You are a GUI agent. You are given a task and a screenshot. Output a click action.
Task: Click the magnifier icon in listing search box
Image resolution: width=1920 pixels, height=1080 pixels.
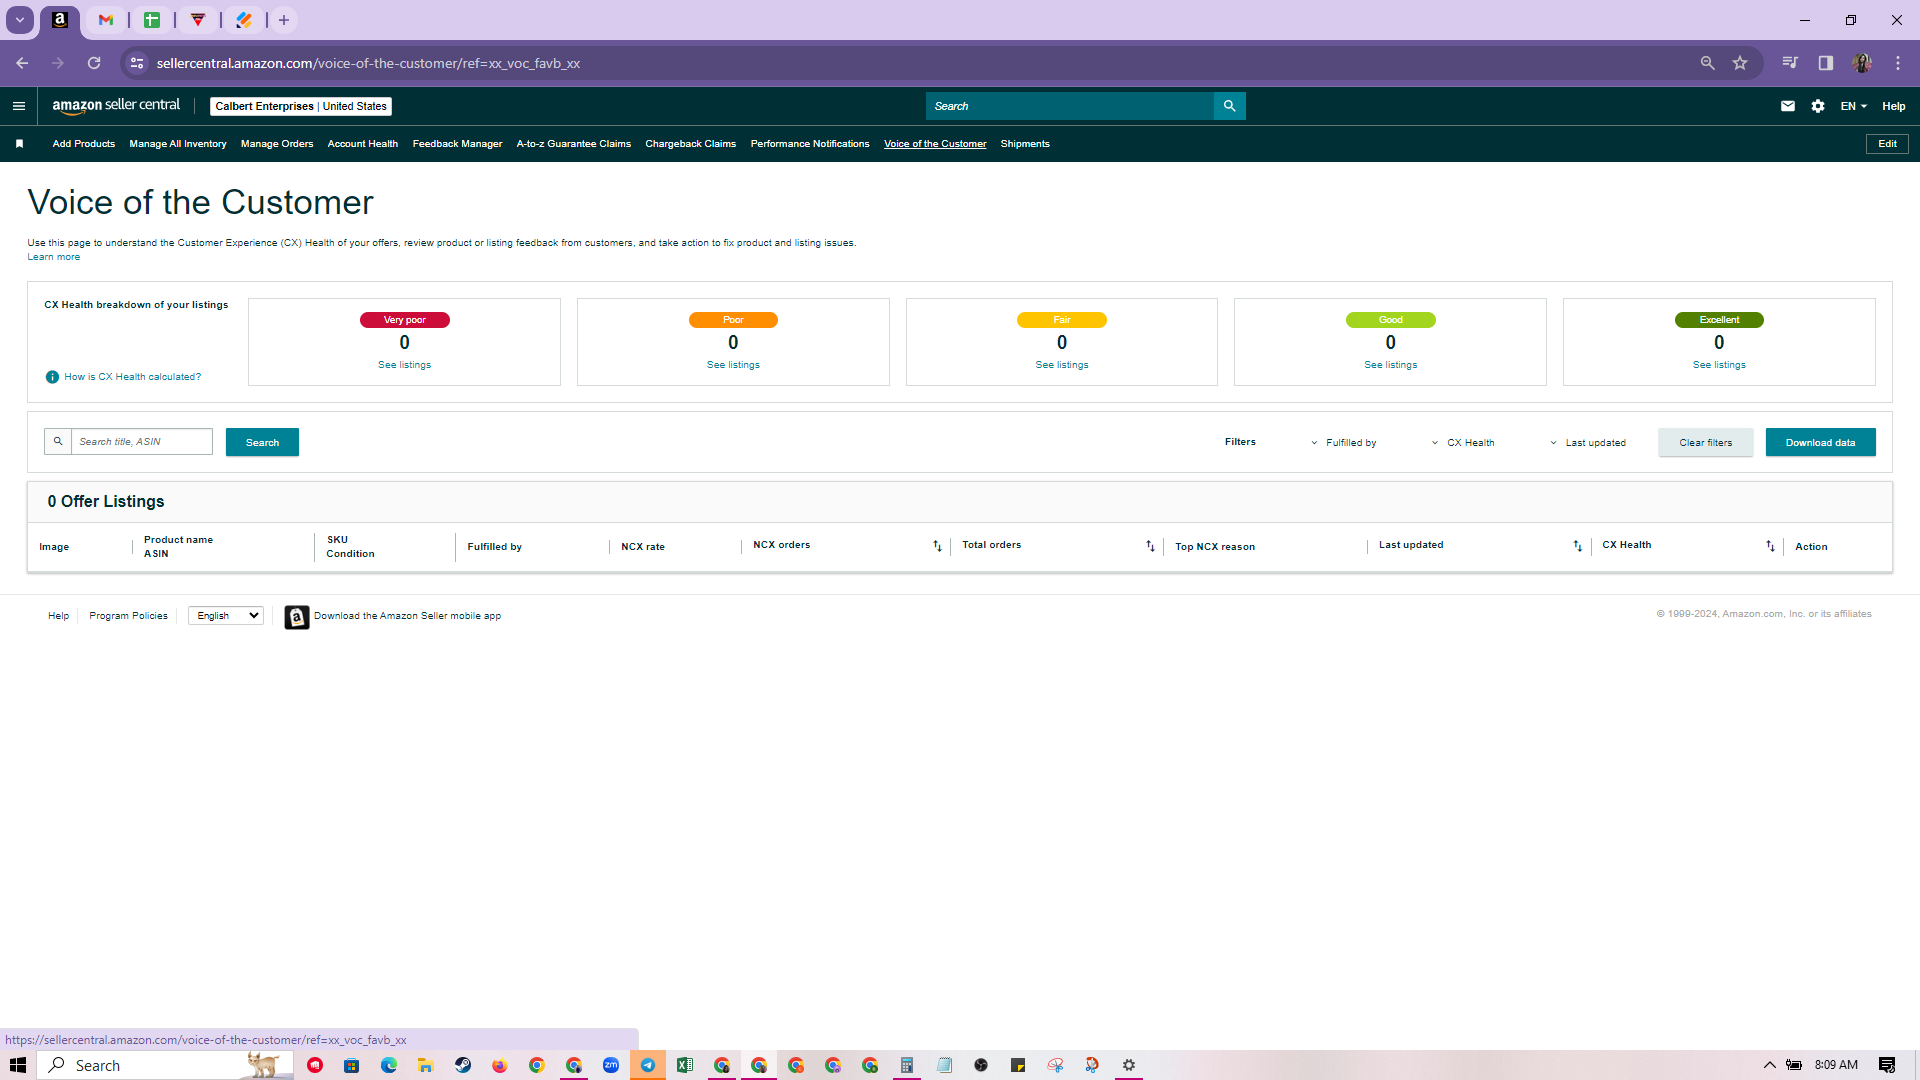58,441
